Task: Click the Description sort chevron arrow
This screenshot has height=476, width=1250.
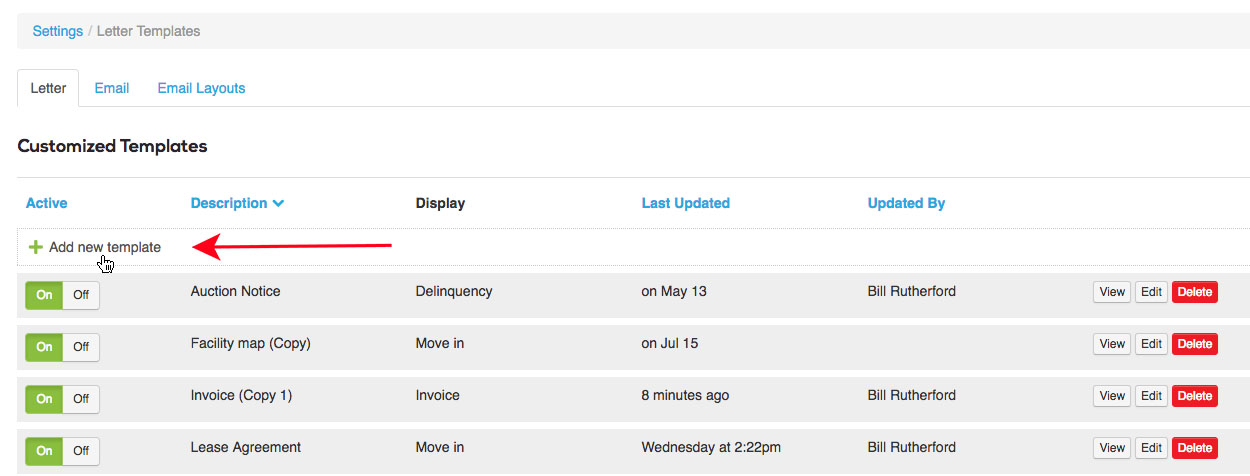Action: click(x=278, y=204)
